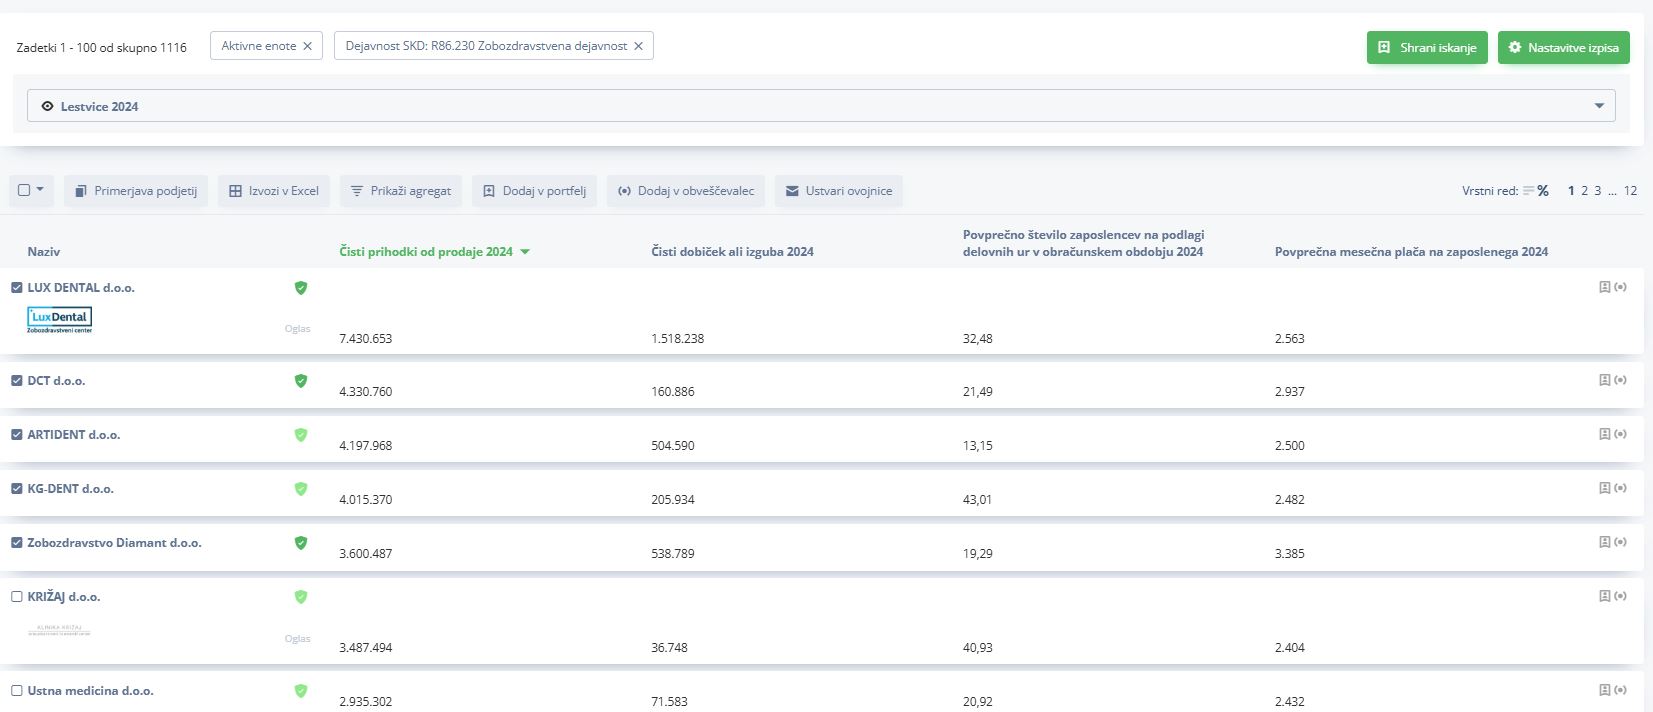
Task: Select current results page 1
Action: (1571, 191)
